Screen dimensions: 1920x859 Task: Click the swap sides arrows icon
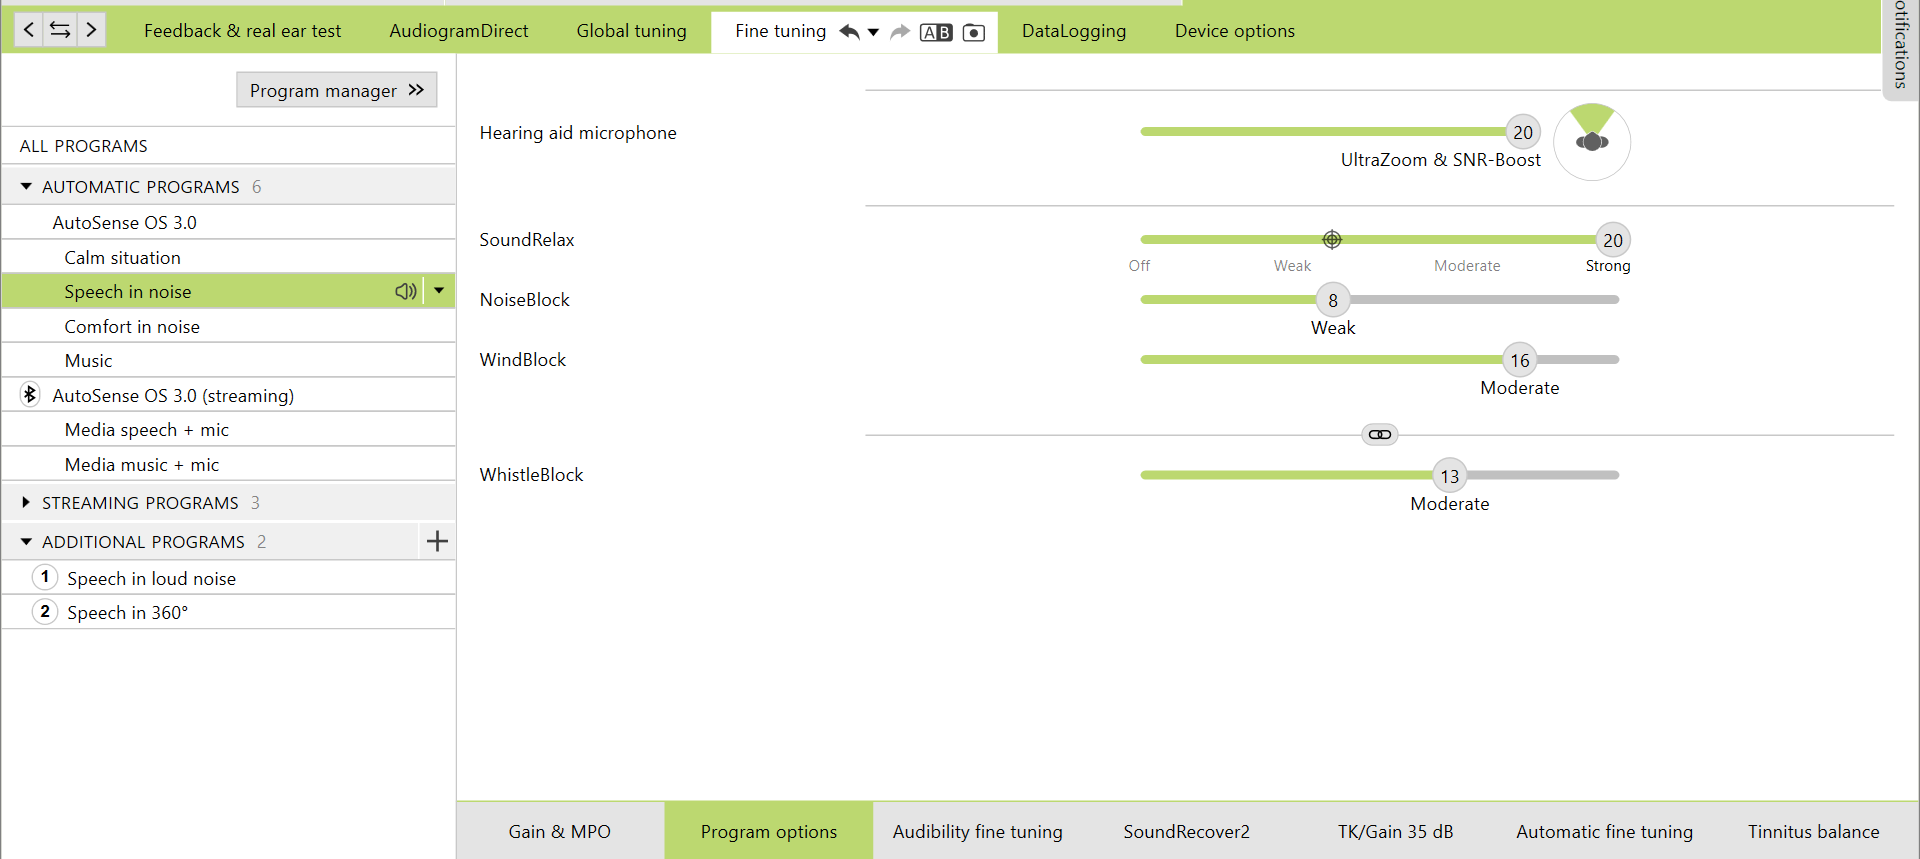(60, 30)
